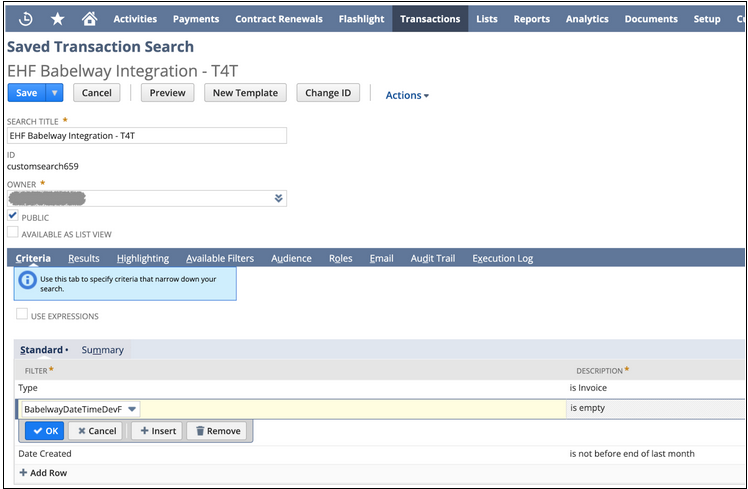
Task: Go to Home icon
Action: tap(89, 19)
